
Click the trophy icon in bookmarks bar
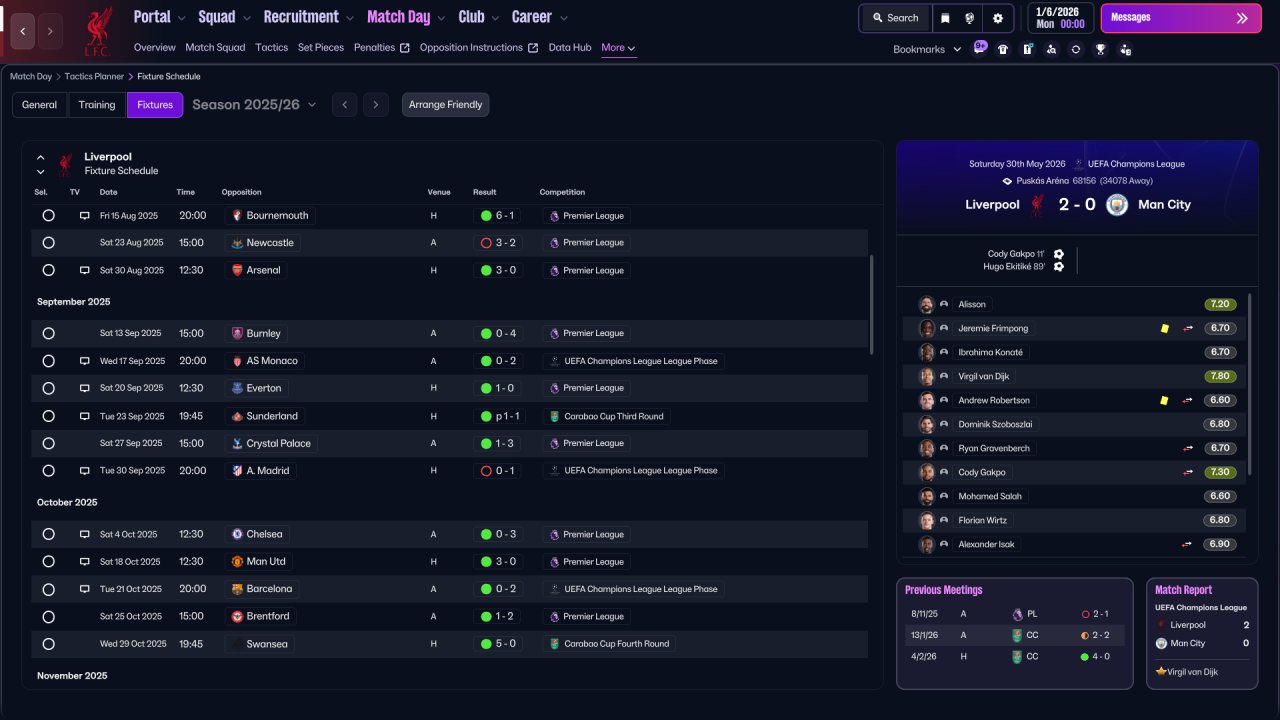(1100, 49)
